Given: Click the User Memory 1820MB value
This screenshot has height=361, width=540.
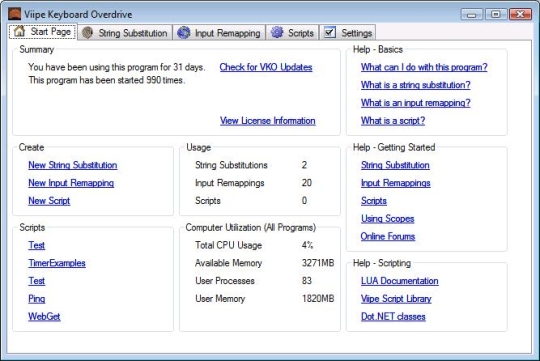Looking at the screenshot, I should click(318, 299).
